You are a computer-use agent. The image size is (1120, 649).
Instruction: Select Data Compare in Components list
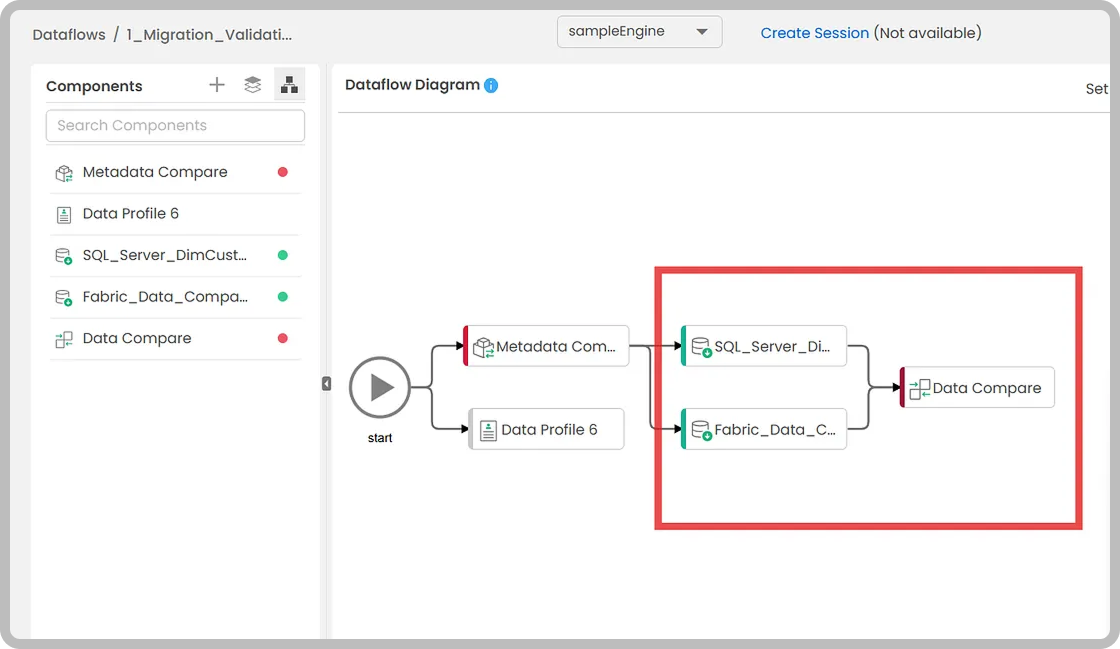pyautogui.click(x=175, y=338)
